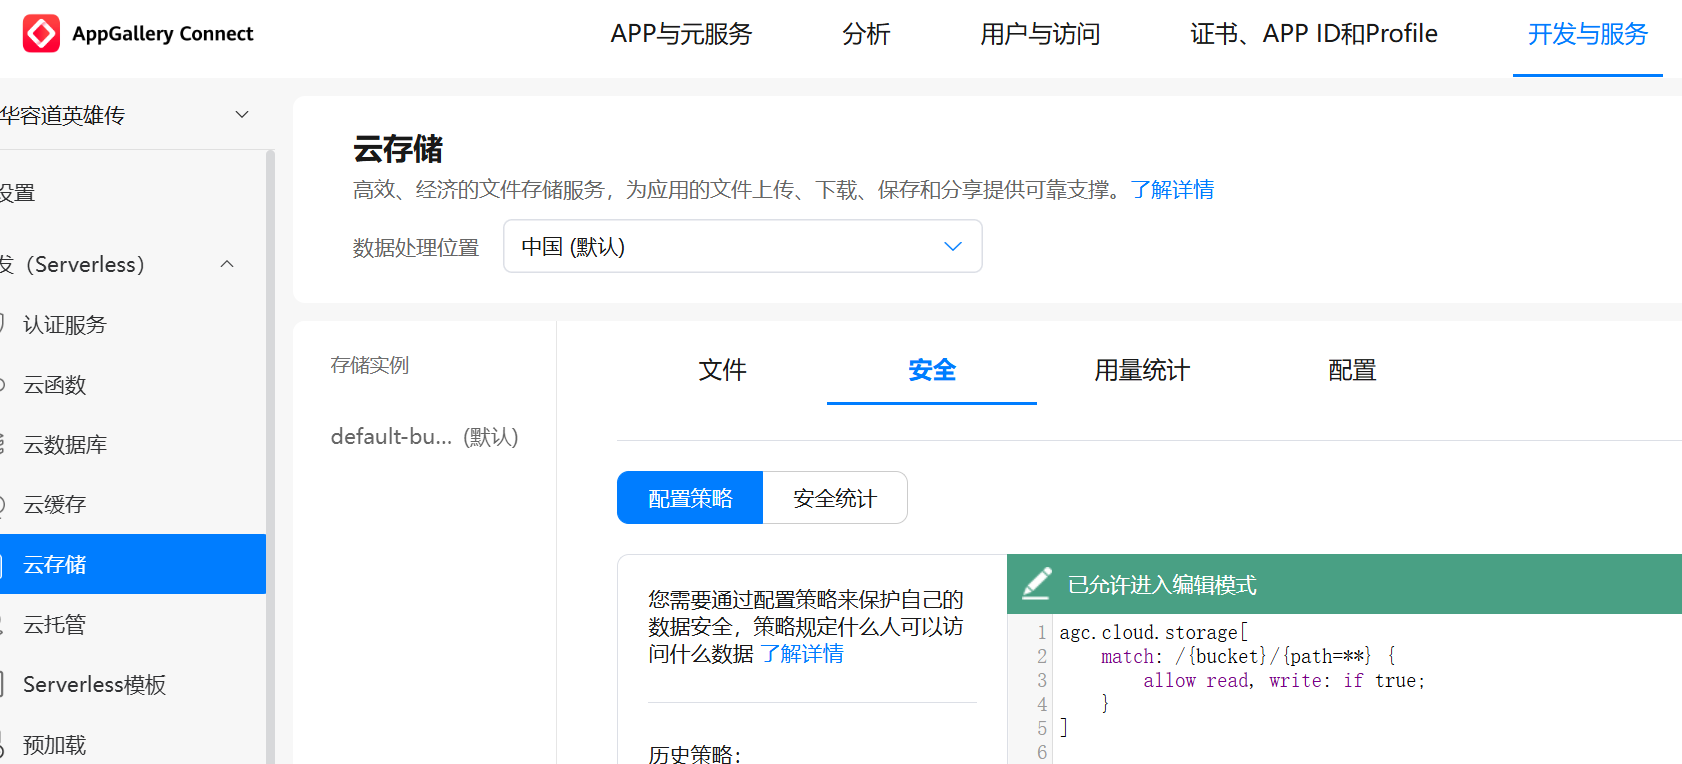Screen dimensions: 1682x764
Task: Click the pencil edit mode icon
Action: (1037, 584)
